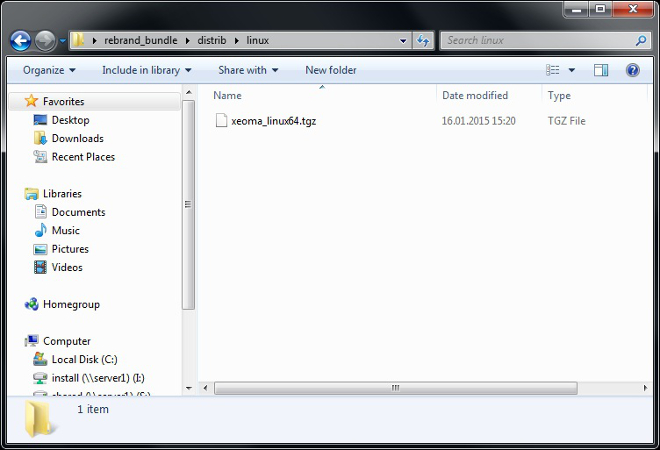
Task: Click the greyed-out Forward arrow button
Action: coord(45,41)
